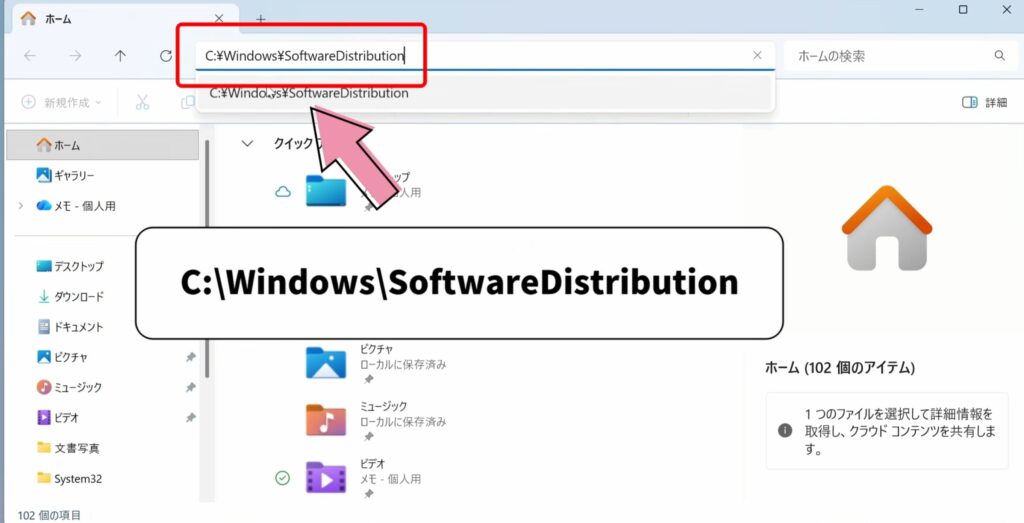The height and width of the screenshot is (523, 1024).
Task: Click the navigation pane scrollbar
Action: pyautogui.click(x=207, y=260)
